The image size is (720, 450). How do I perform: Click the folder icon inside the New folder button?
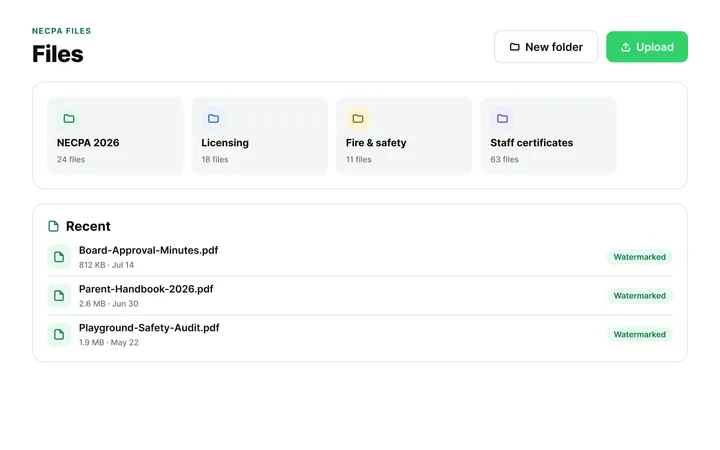click(x=515, y=47)
